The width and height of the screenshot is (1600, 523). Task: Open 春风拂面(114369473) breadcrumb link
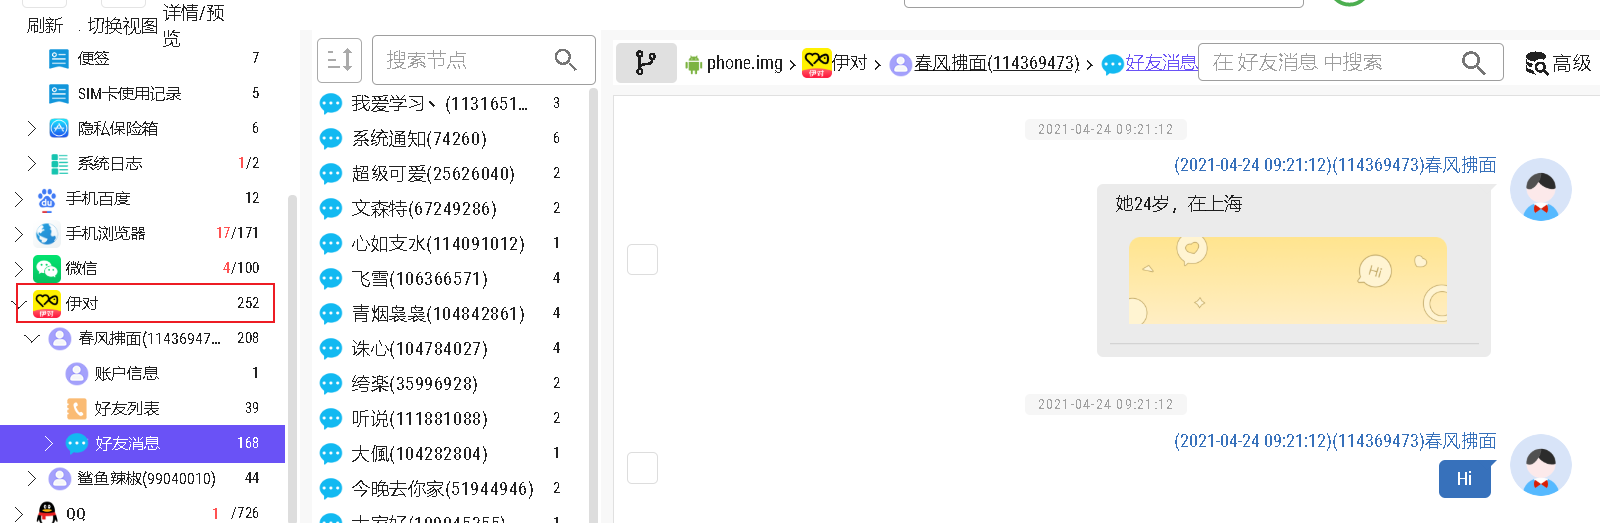tap(996, 63)
